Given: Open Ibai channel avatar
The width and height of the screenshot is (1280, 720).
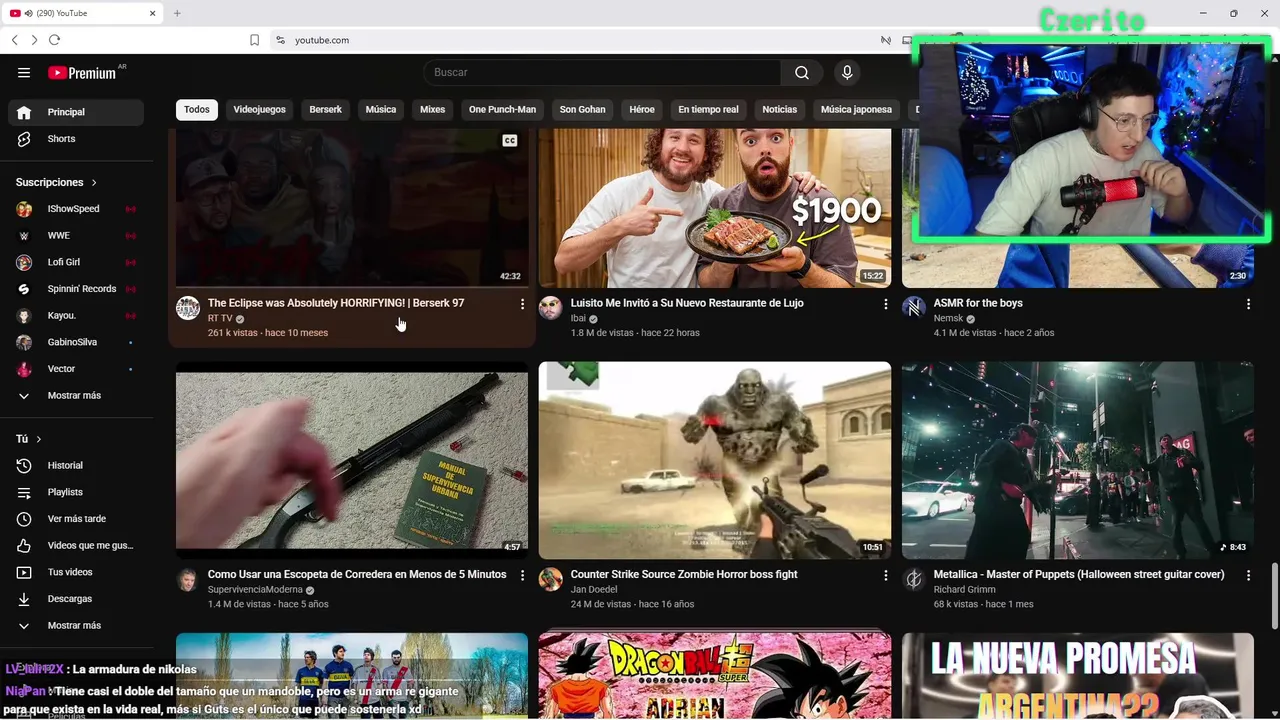Looking at the screenshot, I should [x=551, y=308].
